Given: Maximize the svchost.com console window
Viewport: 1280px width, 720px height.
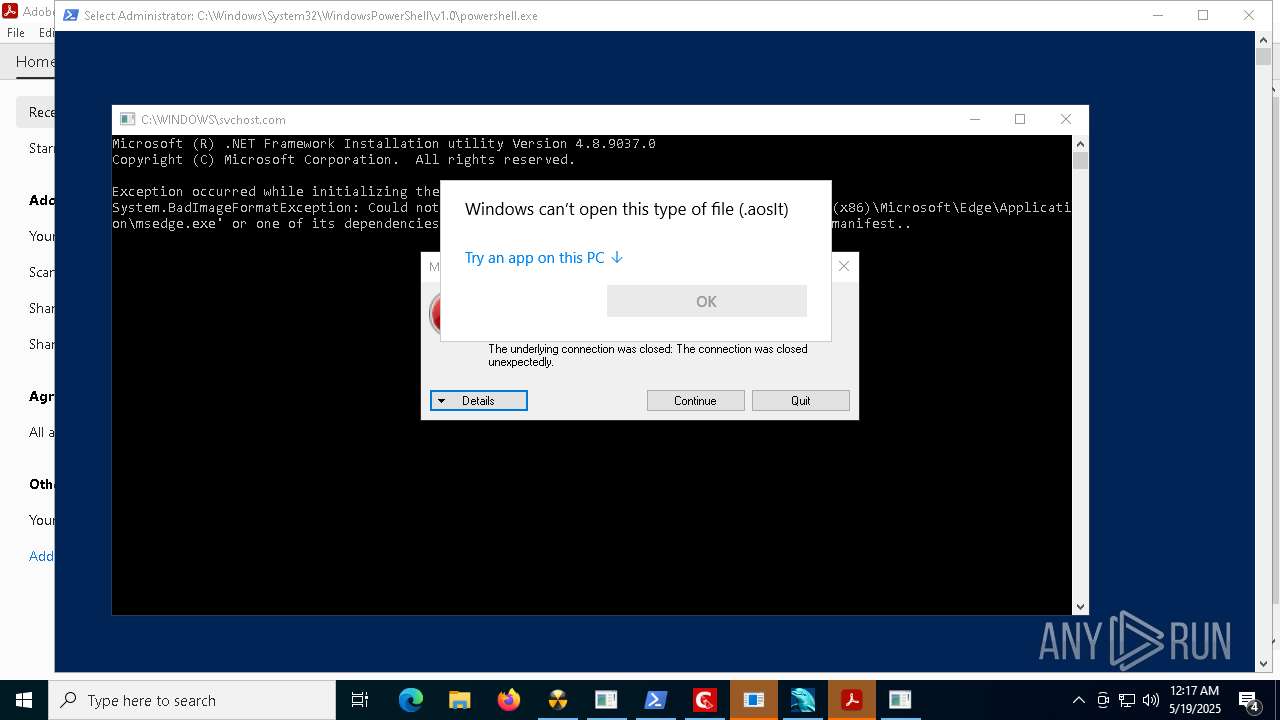Looking at the screenshot, I should (1020, 119).
